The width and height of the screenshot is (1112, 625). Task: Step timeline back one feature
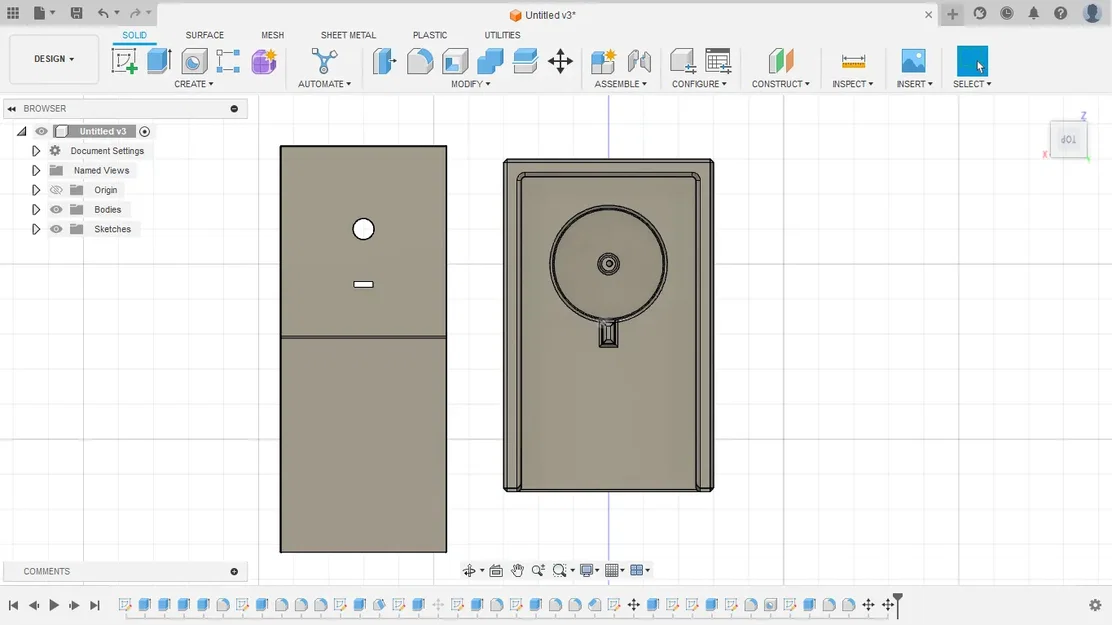[33, 605]
